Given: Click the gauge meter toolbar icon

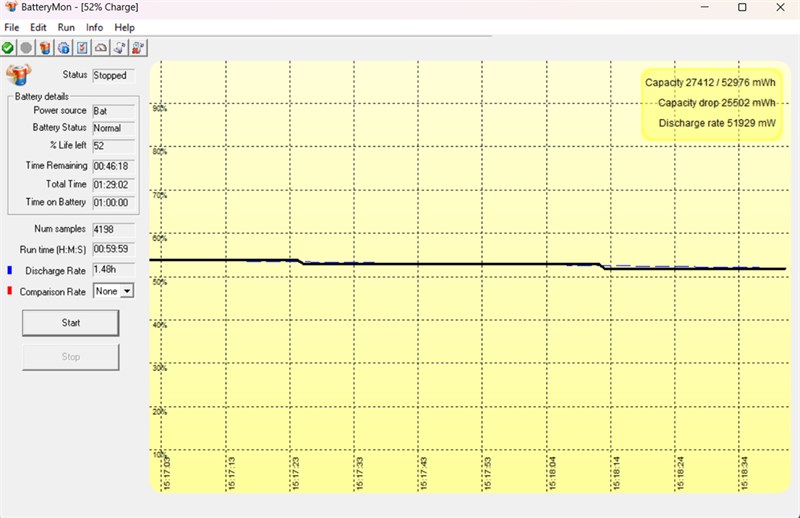Looking at the screenshot, I should 101,48.
